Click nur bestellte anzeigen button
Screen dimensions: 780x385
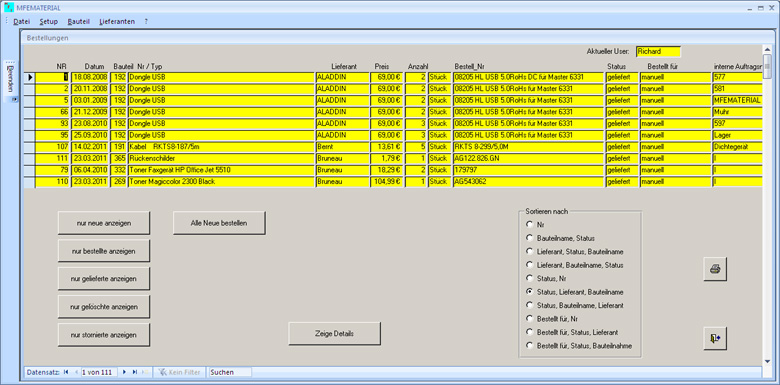103,251
